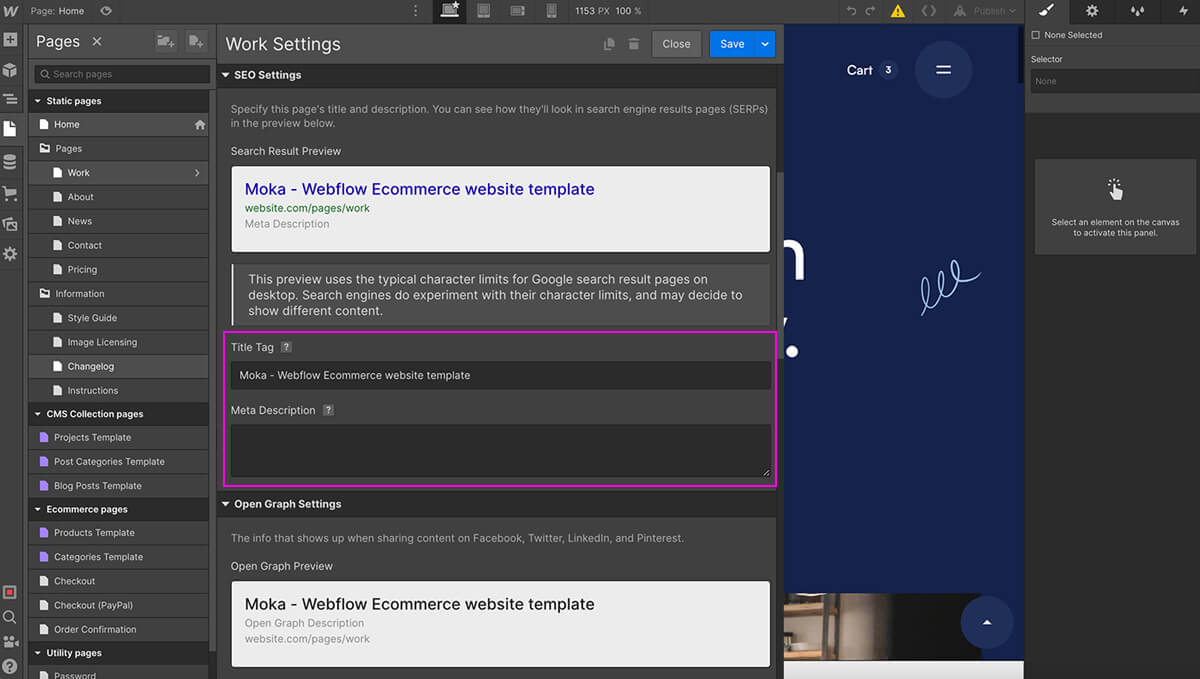Switch to the Interactions lightning tab
Screen dimensions: 1200x679
(1183, 11)
